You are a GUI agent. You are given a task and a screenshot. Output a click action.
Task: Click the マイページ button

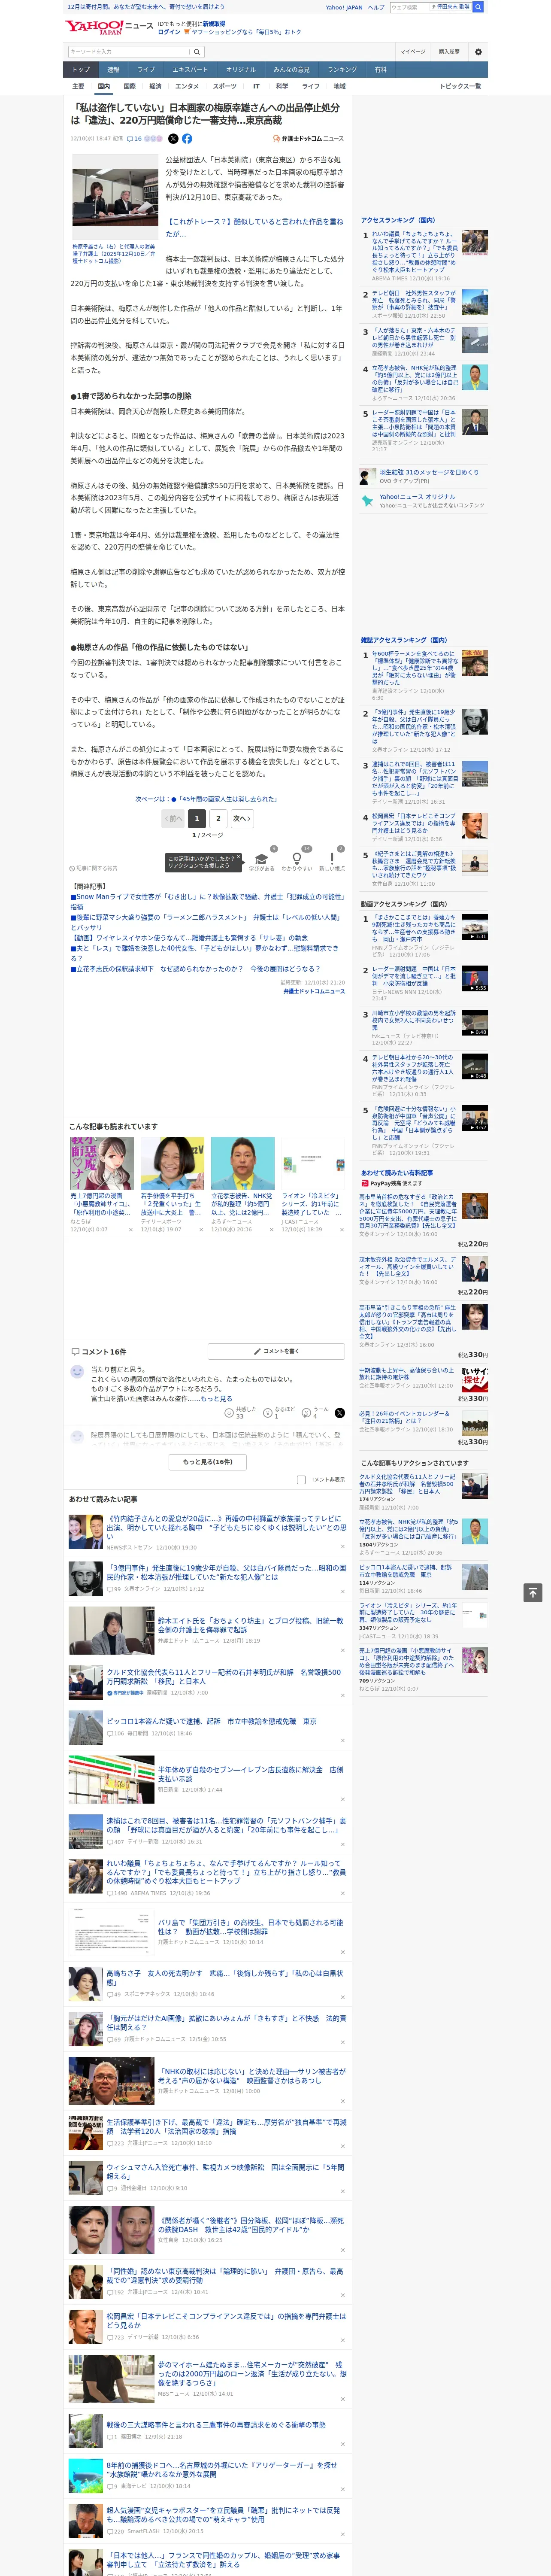pyautogui.click(x=413, y=52)
